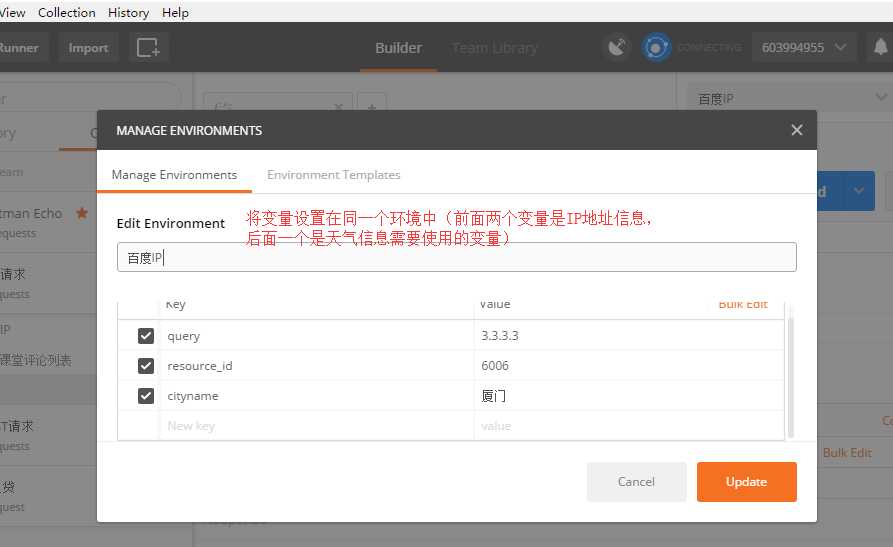Uncheck the query variable checkbox
This screenshot has height=547, width=893.
tap(146, 336)
